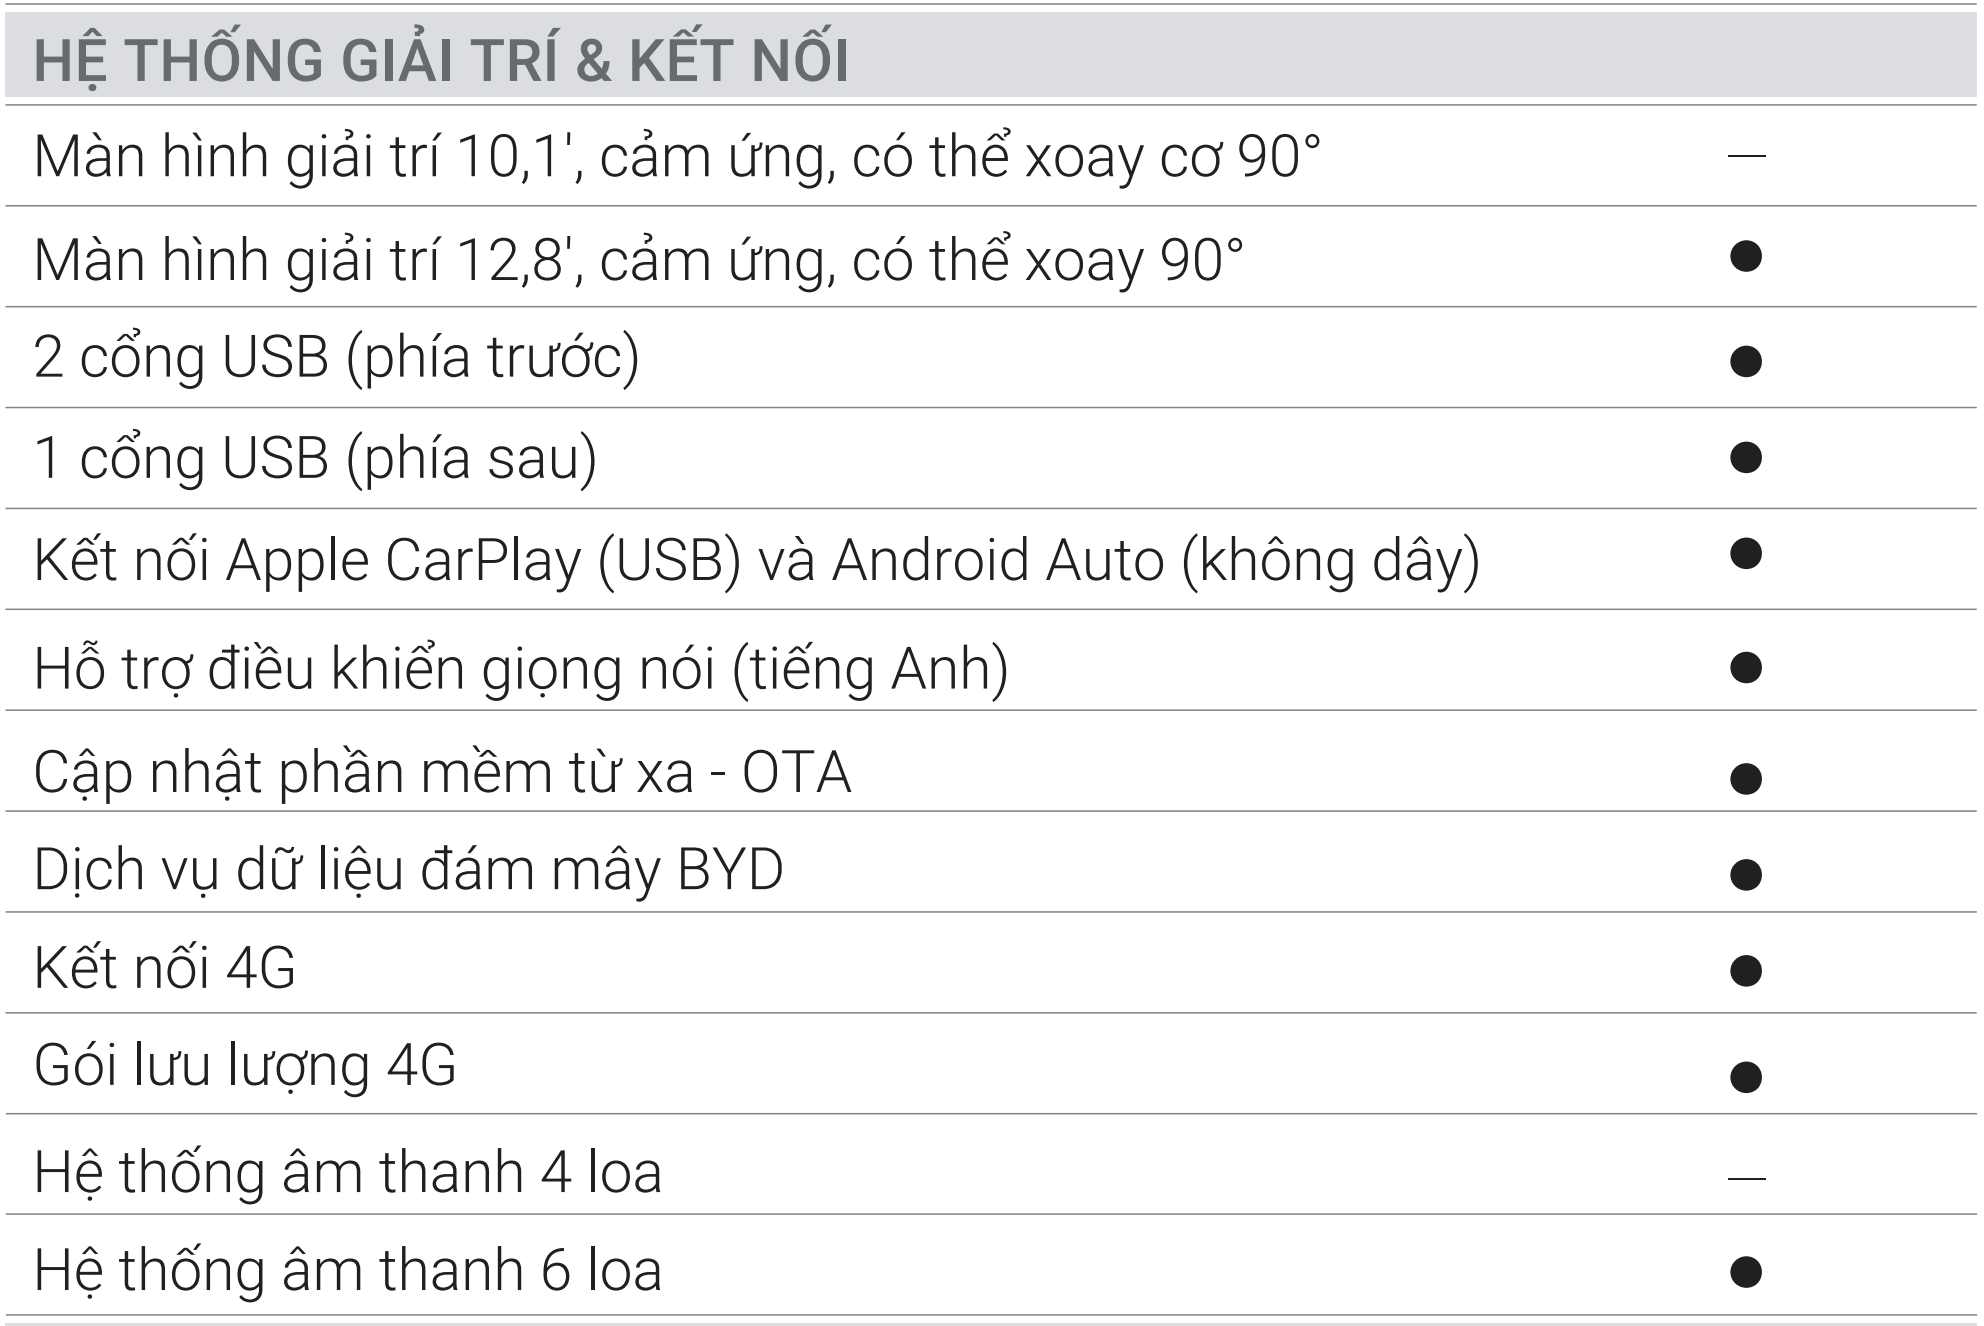The height and width of the screenshot is (1326, 1984).
Task: Click the dash beside 4 loa sound system
Action: tap(1746, 1178)
